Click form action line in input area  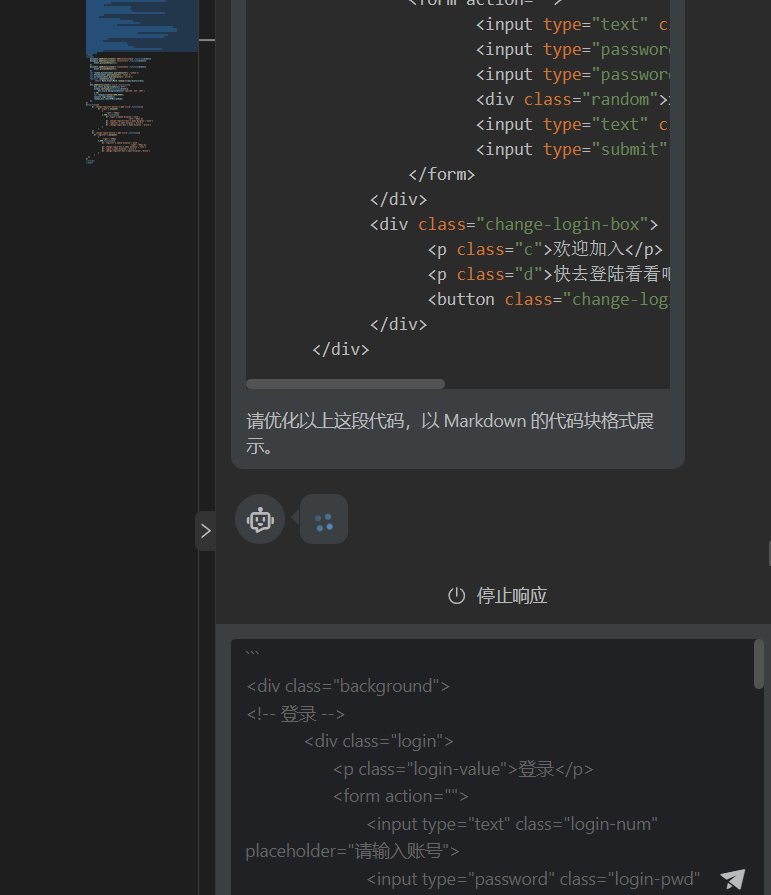(x=401, y=796)
